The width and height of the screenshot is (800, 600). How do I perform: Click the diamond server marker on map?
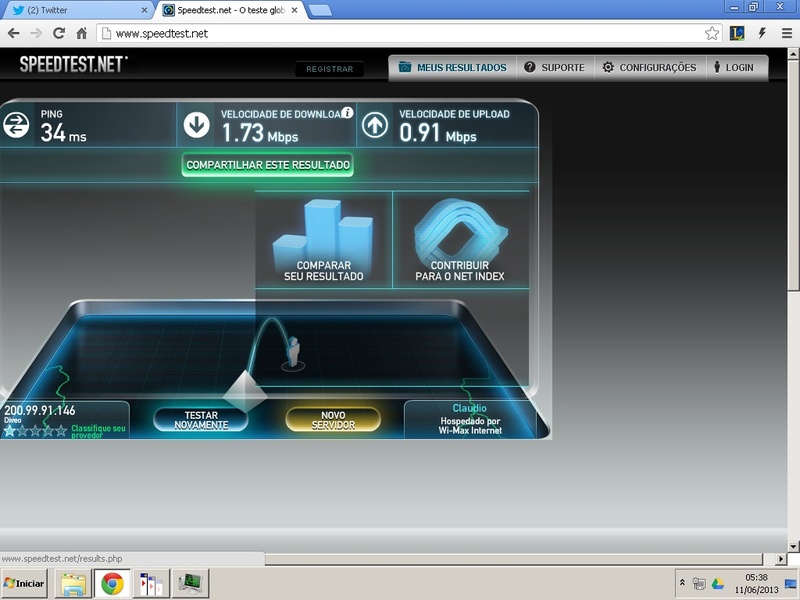pos(245,391)
